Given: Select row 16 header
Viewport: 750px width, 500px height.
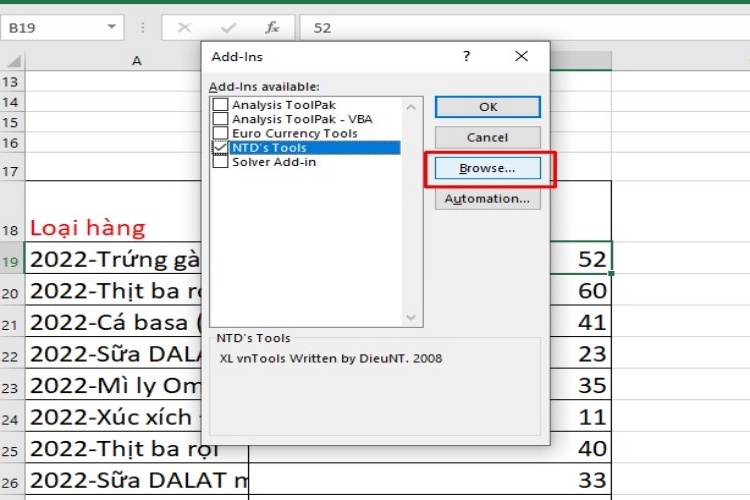Looking at the screenshot, I should [11, 143].
